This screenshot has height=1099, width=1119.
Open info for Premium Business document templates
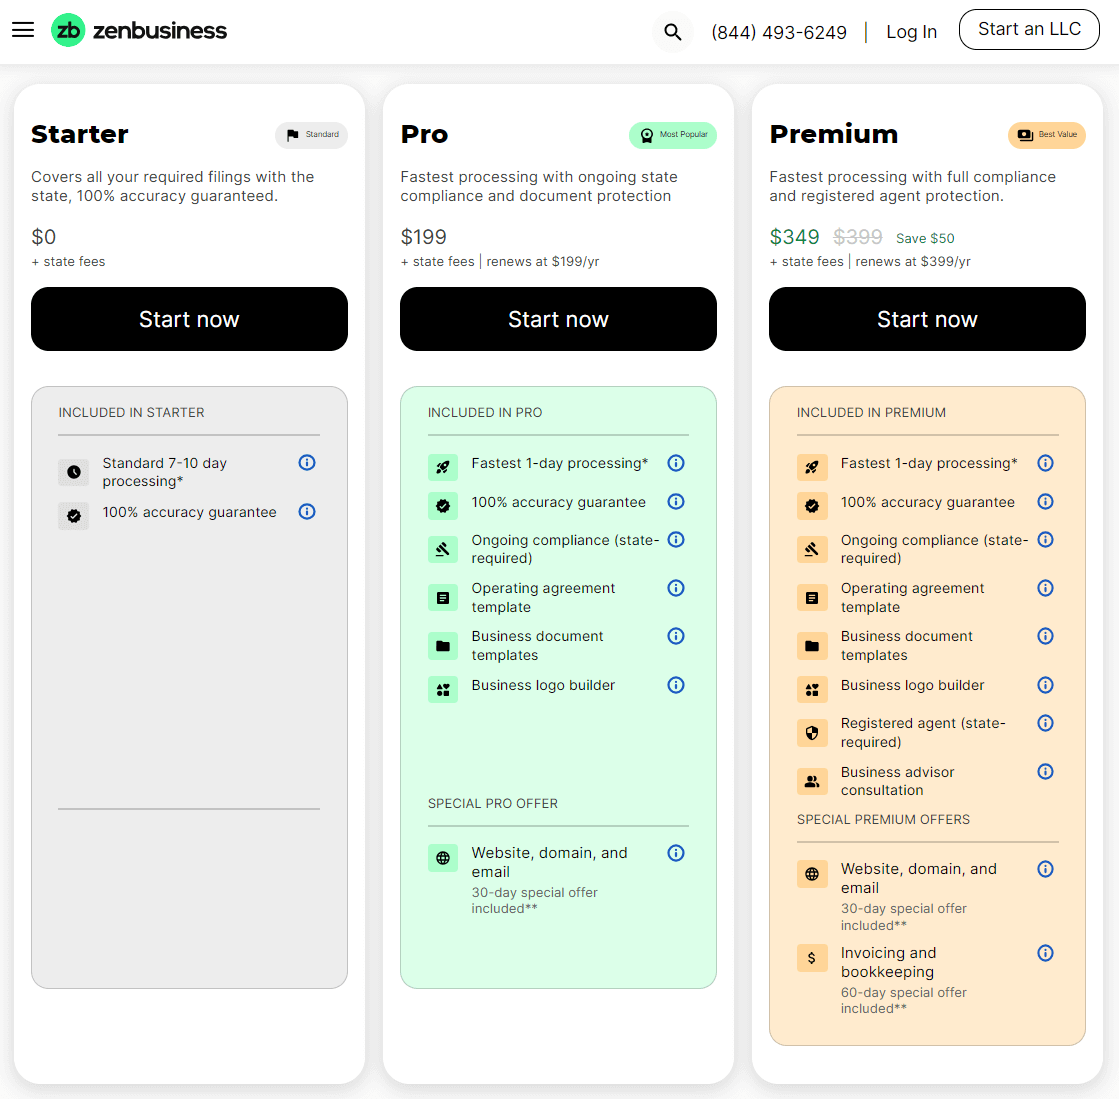(1045, 636)
